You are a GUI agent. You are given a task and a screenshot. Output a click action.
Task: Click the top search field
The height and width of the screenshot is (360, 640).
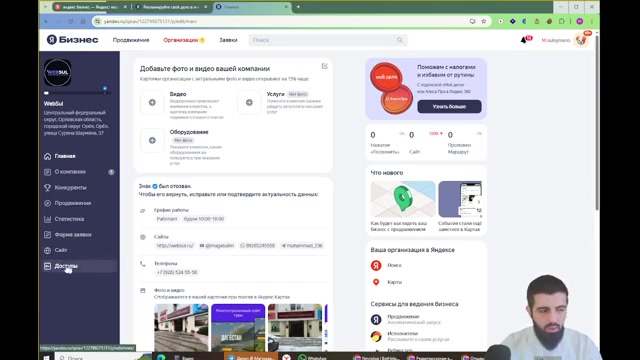[328, 40]
